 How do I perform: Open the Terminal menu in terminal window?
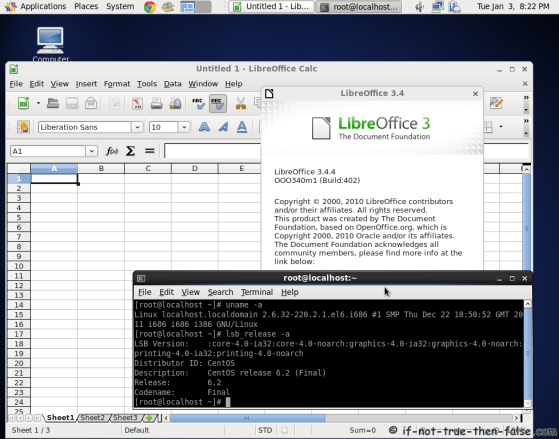(x=257, y=292)
